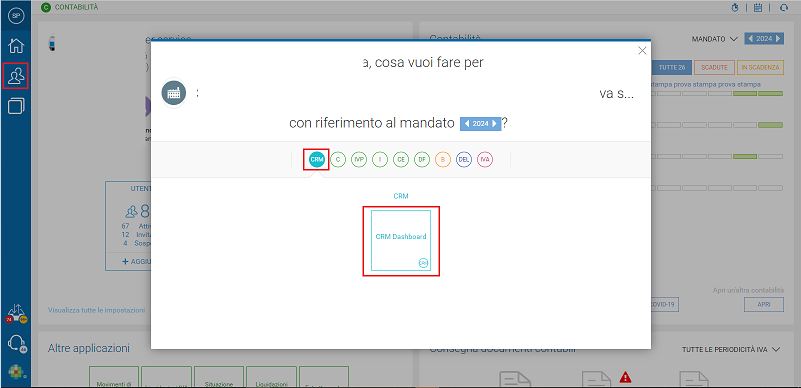Open the stacked windows icon in sidebar
The image size is (801, 388).
click(x=16, y=106)
